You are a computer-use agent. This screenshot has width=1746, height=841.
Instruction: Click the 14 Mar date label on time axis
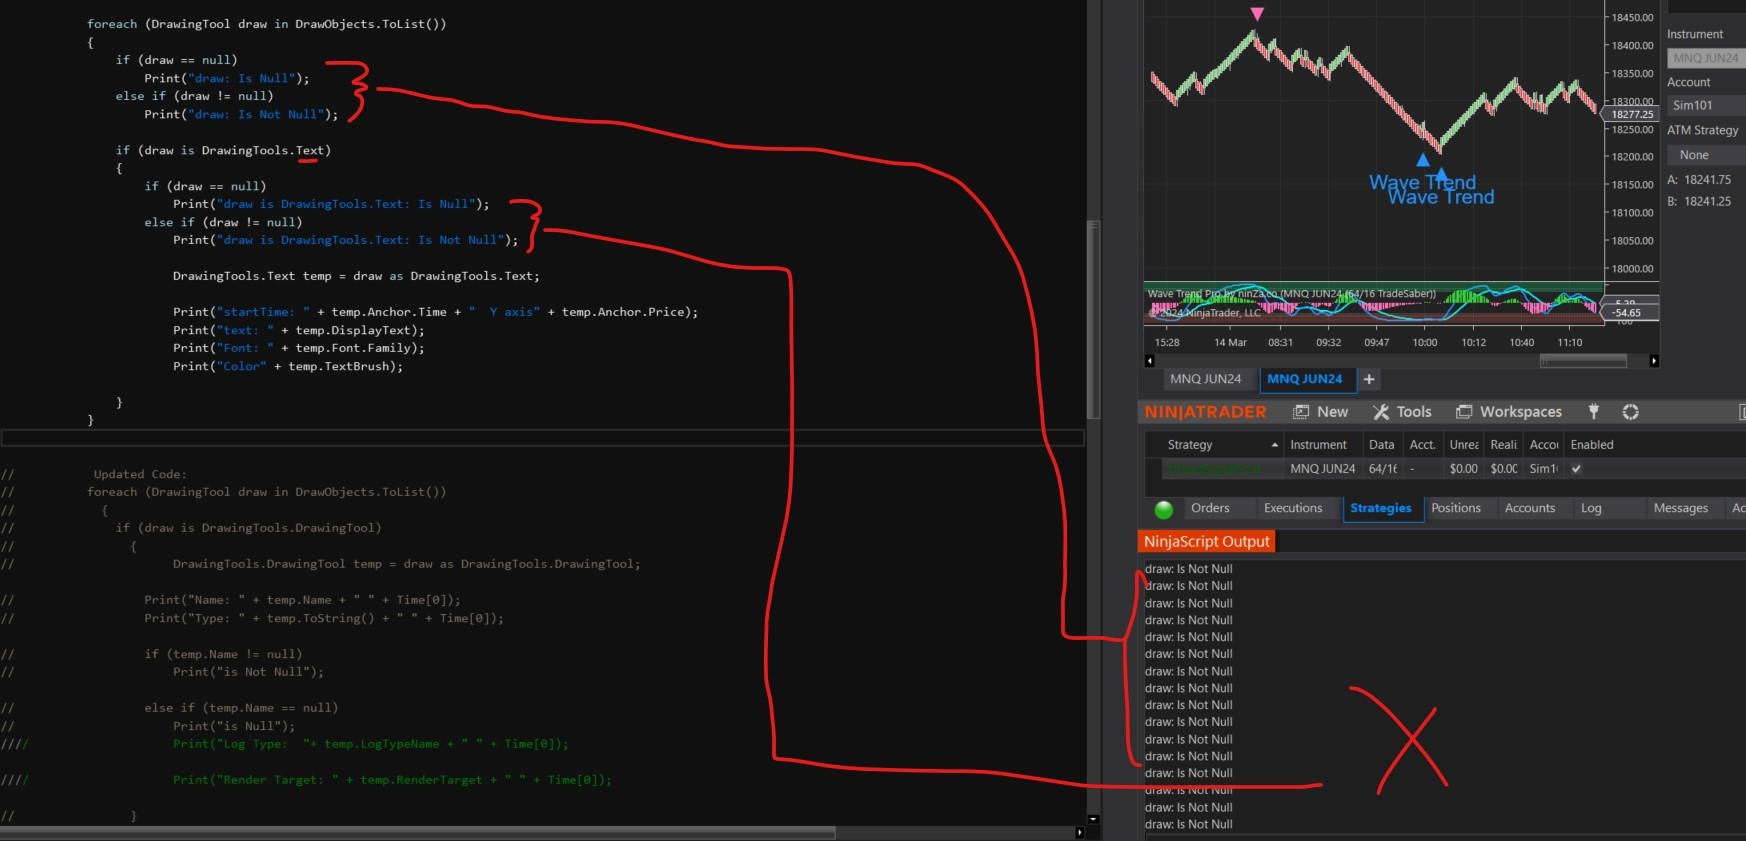point(1230,342)
